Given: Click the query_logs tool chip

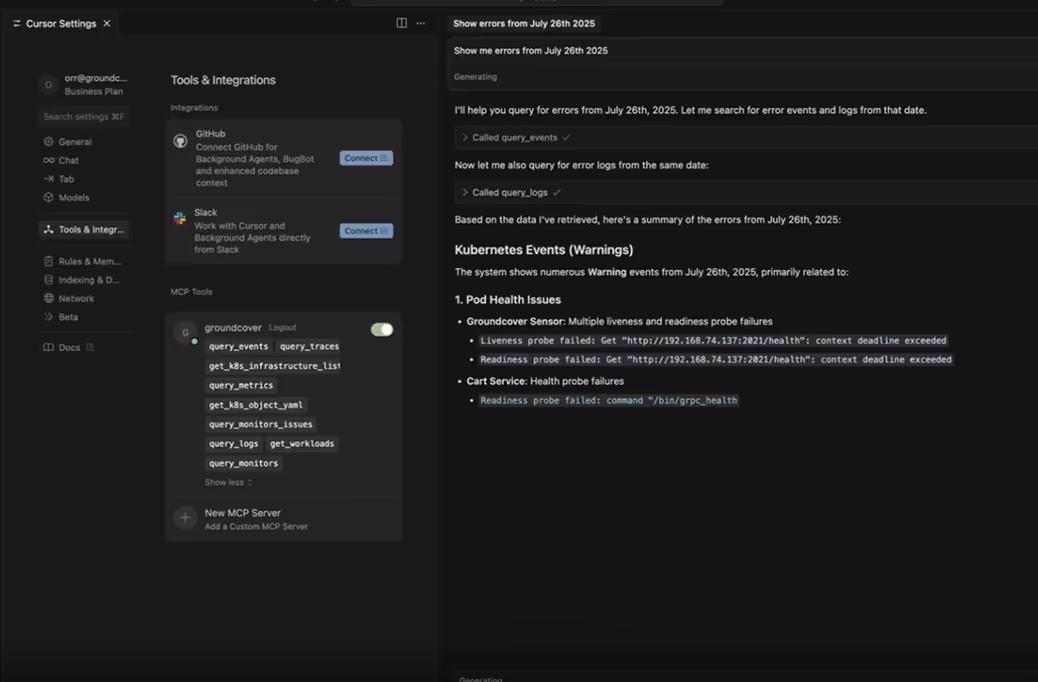Looking at the screenshot, I should coord(234,443).
